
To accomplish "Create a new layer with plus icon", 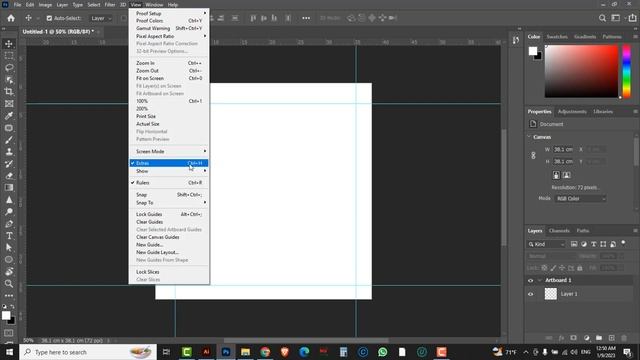I will 611,338.
